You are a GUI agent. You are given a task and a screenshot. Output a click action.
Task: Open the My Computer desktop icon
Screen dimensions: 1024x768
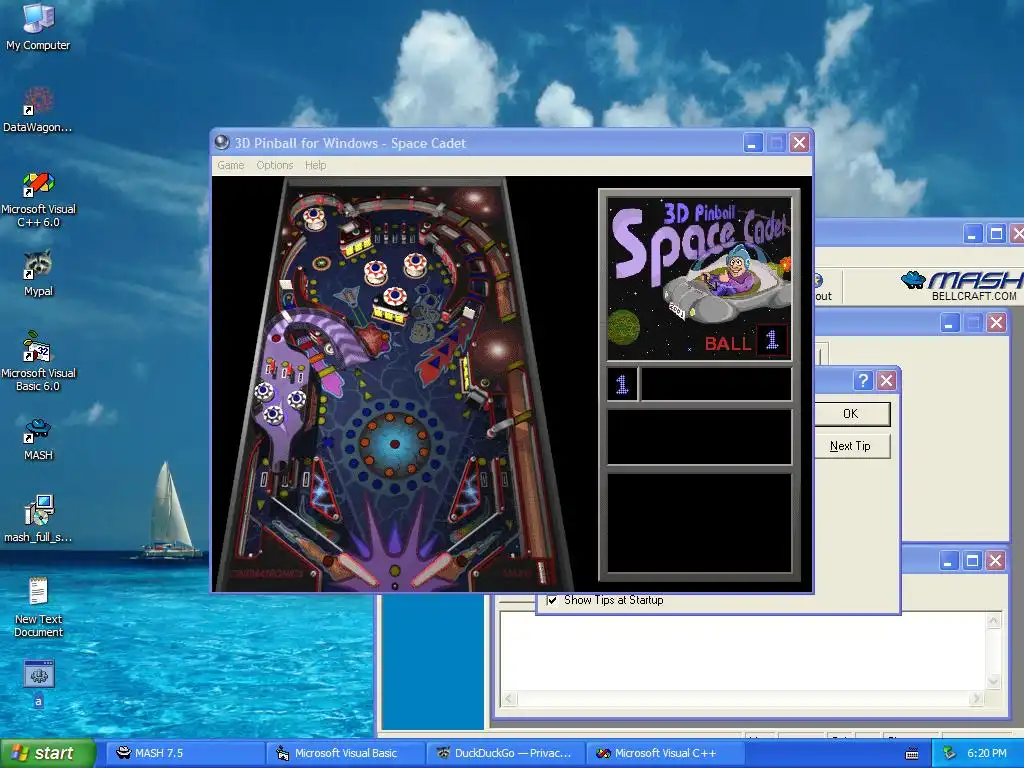pyautogui.click(x=38, y=26)
